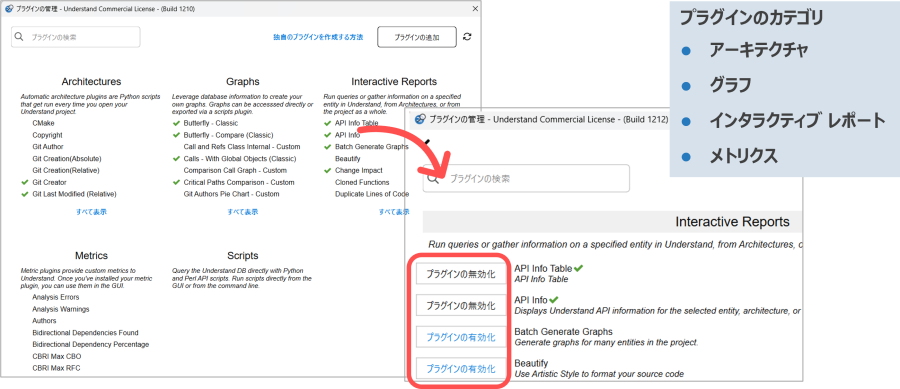Click green checkmark next to Git Creator
The image size is (900, 389).
[24, 182]
